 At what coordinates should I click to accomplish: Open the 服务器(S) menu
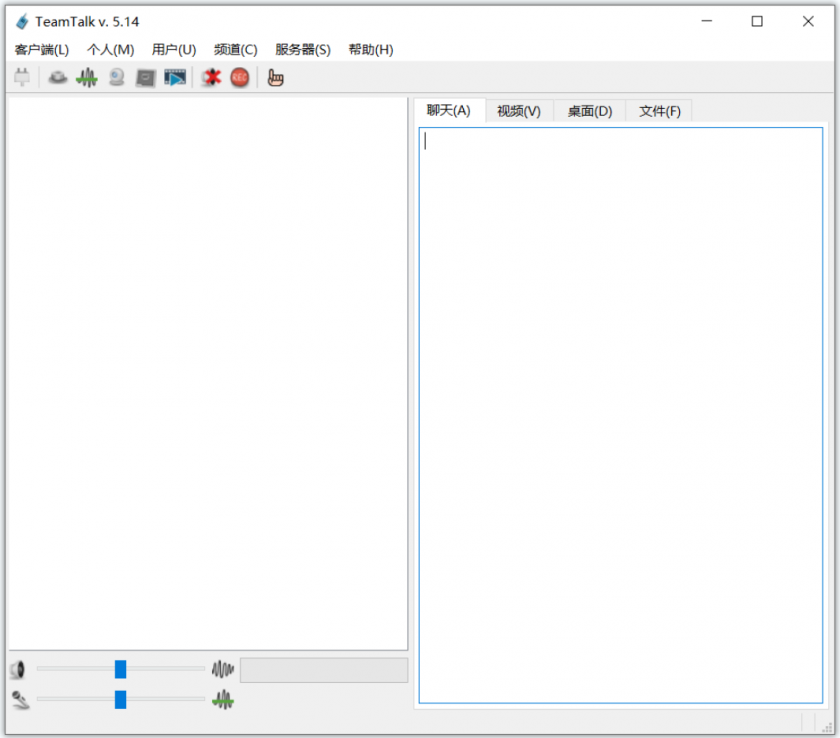pyautogui.click(x=303, y=50)
